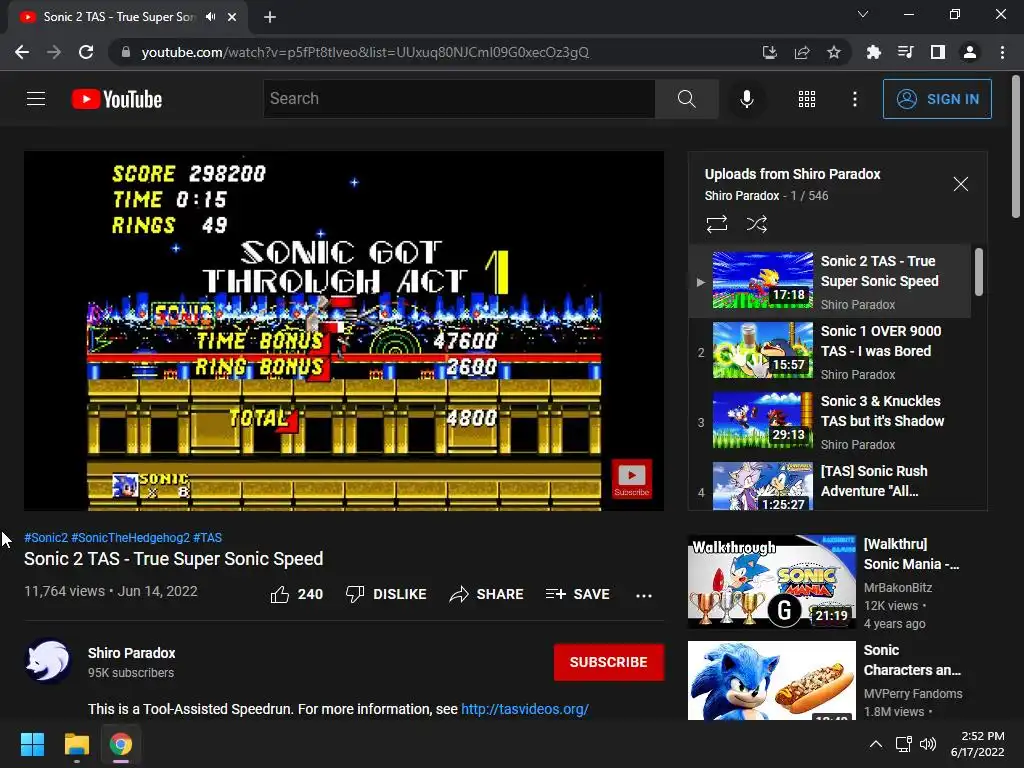The width and height of the screenshot is (1024, 768).
Task: Click the URL address bar
Action: (431, 52)
